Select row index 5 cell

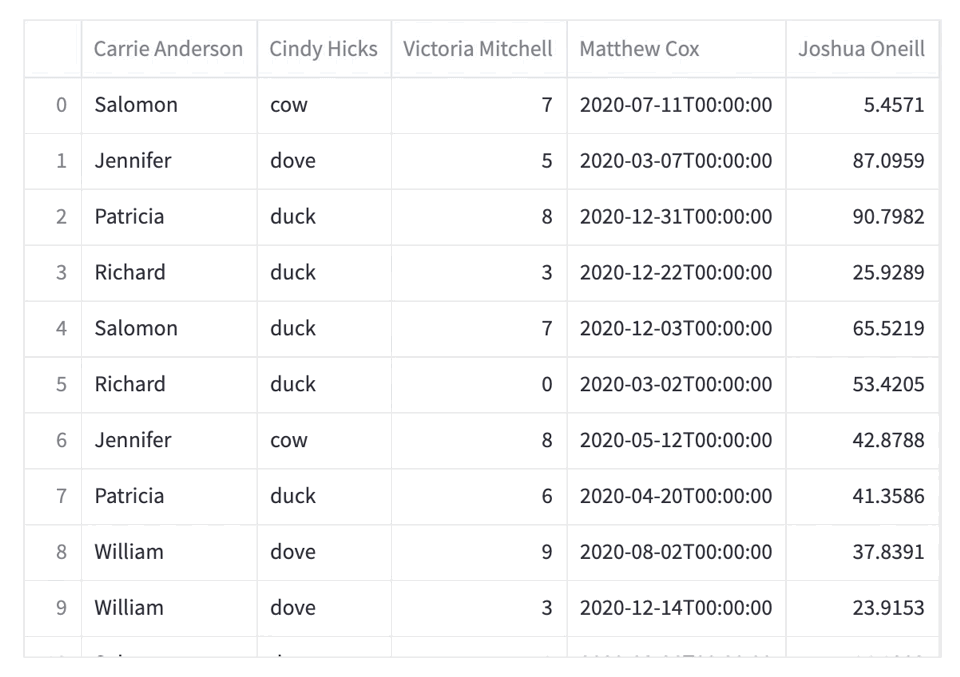[x=53, y=384]
